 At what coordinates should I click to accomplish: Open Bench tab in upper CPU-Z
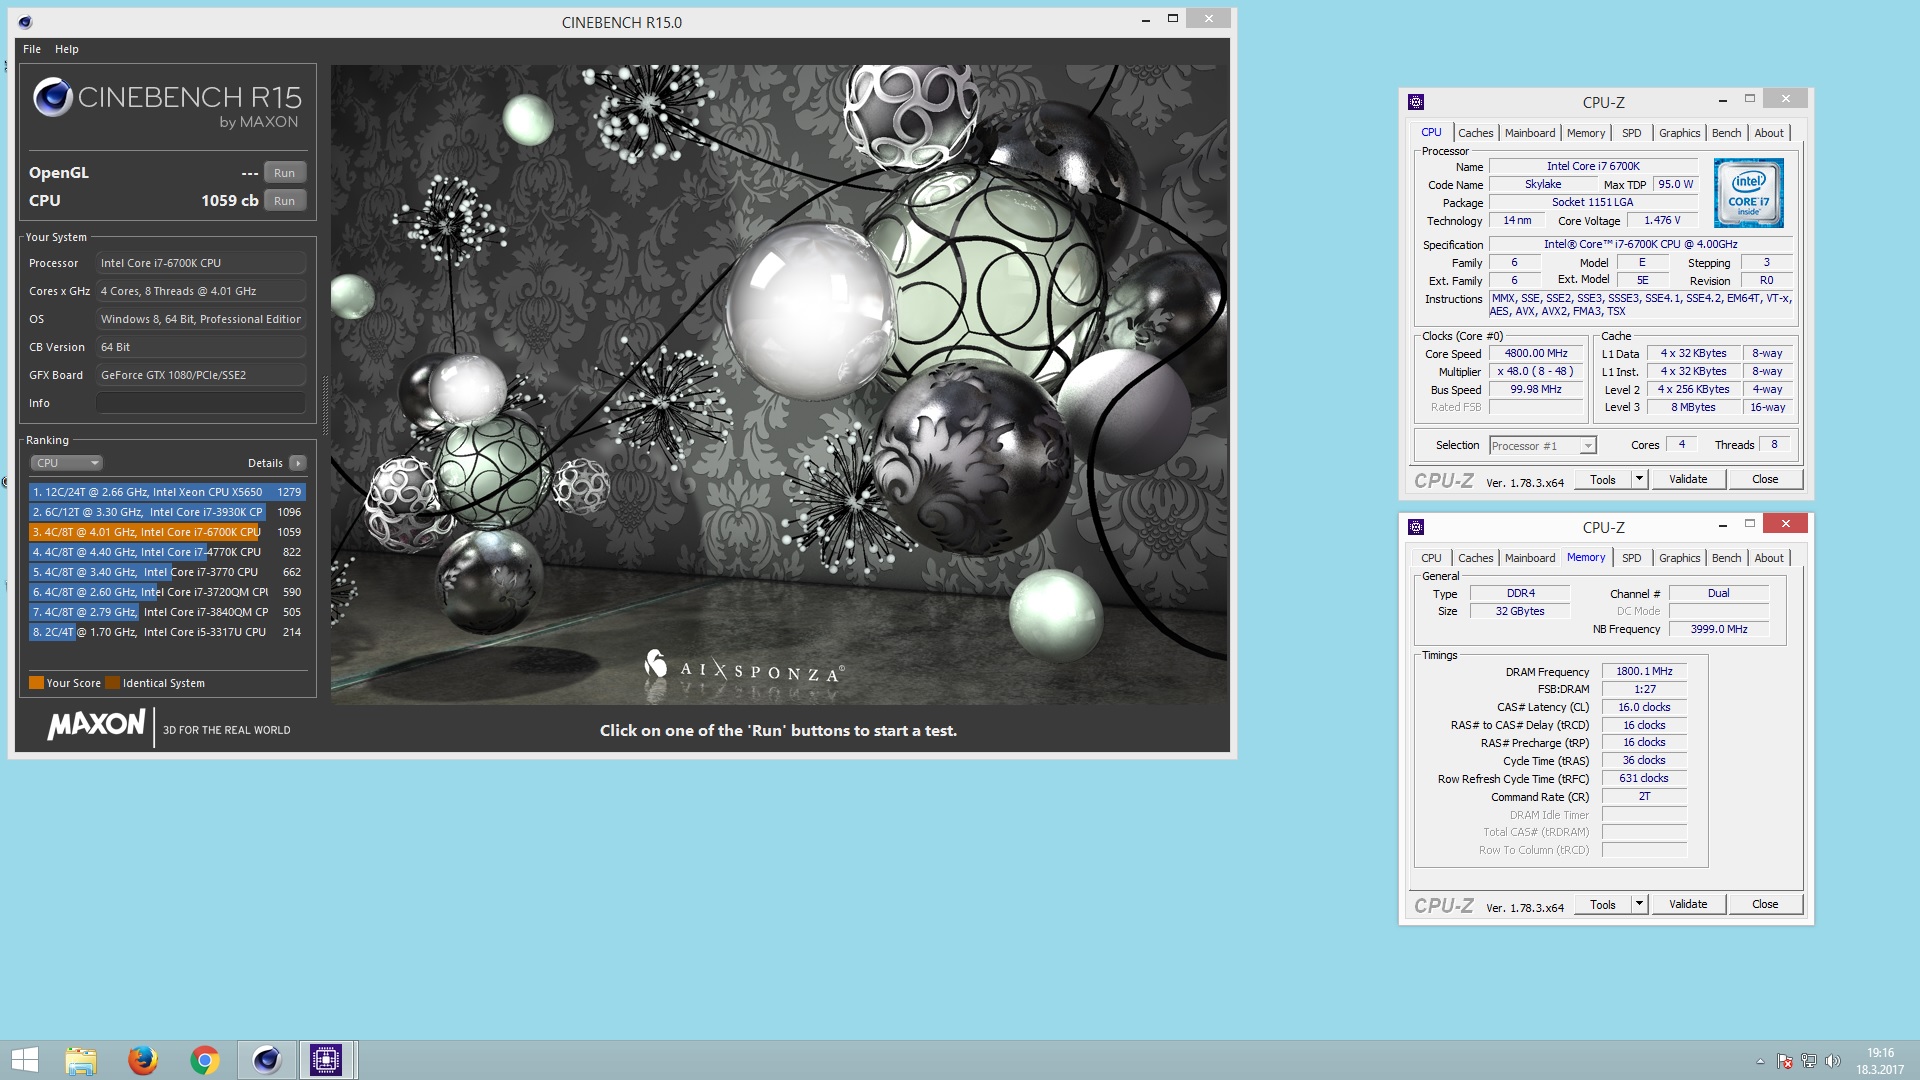tap(1726, 133)
